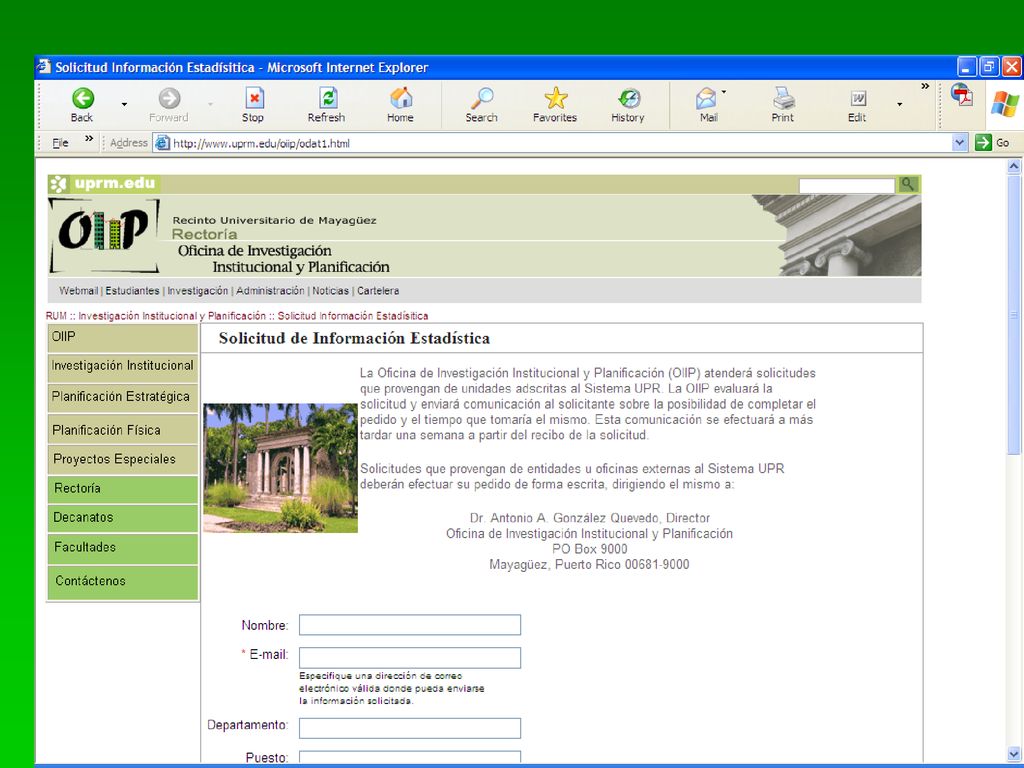Click the green Go arrow button
The width and height of the screenshot is (1024, 768).
point(983,142)
